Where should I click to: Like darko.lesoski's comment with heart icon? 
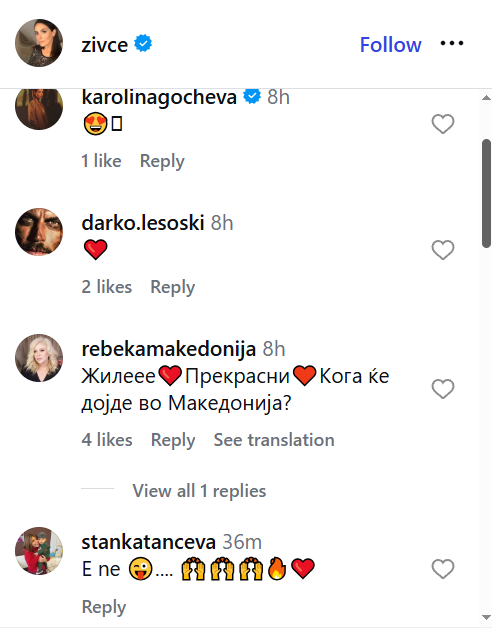click(x=443, y=250)
